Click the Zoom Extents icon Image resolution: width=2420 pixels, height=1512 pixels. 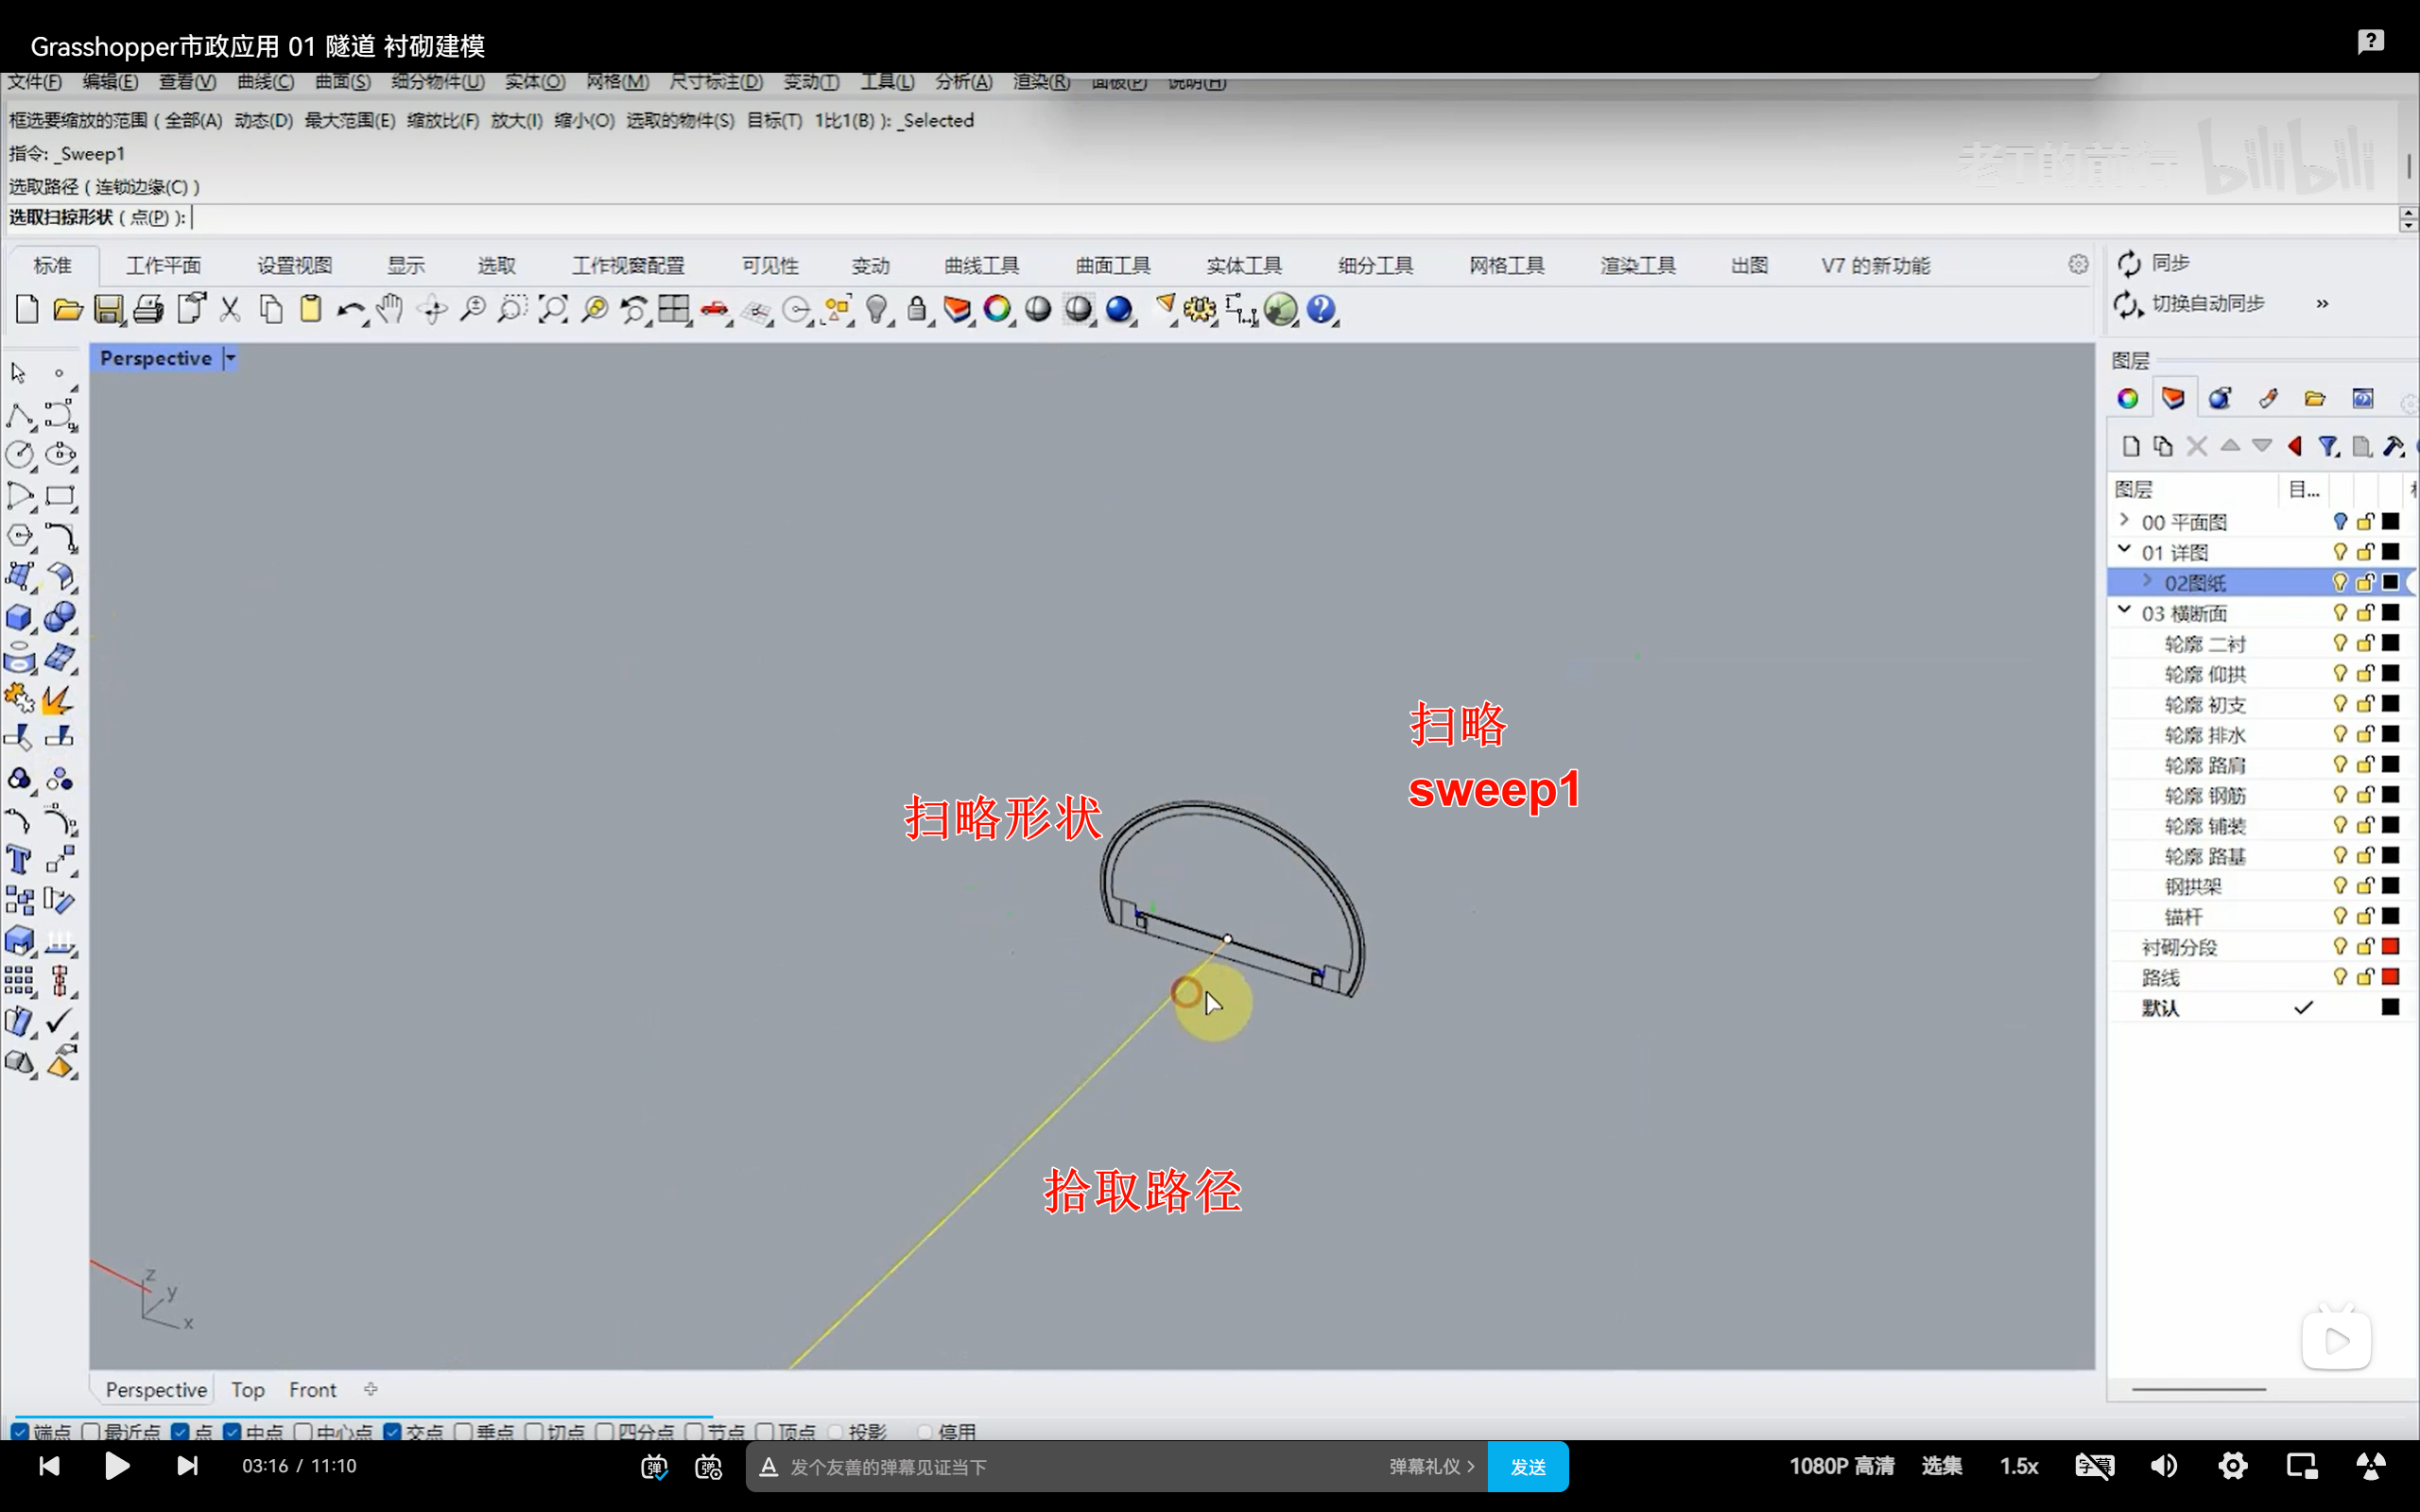tap(552, 309)
